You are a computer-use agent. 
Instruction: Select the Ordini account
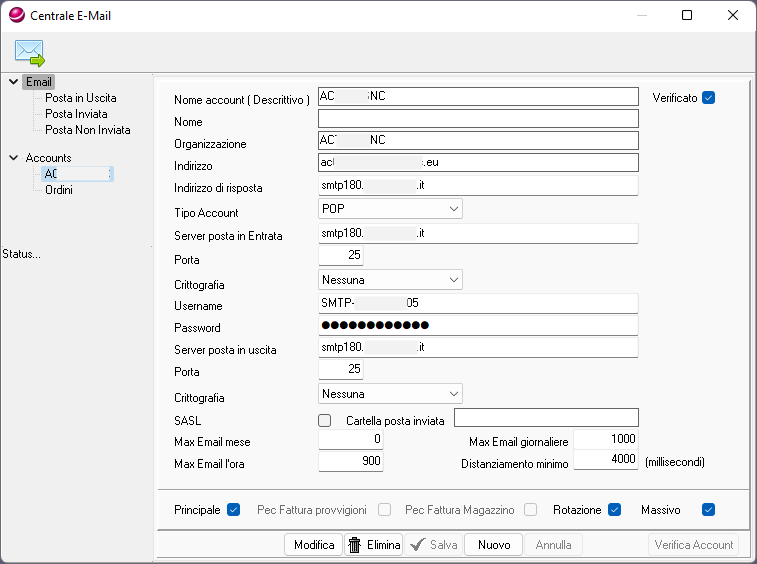coord(59,190)
